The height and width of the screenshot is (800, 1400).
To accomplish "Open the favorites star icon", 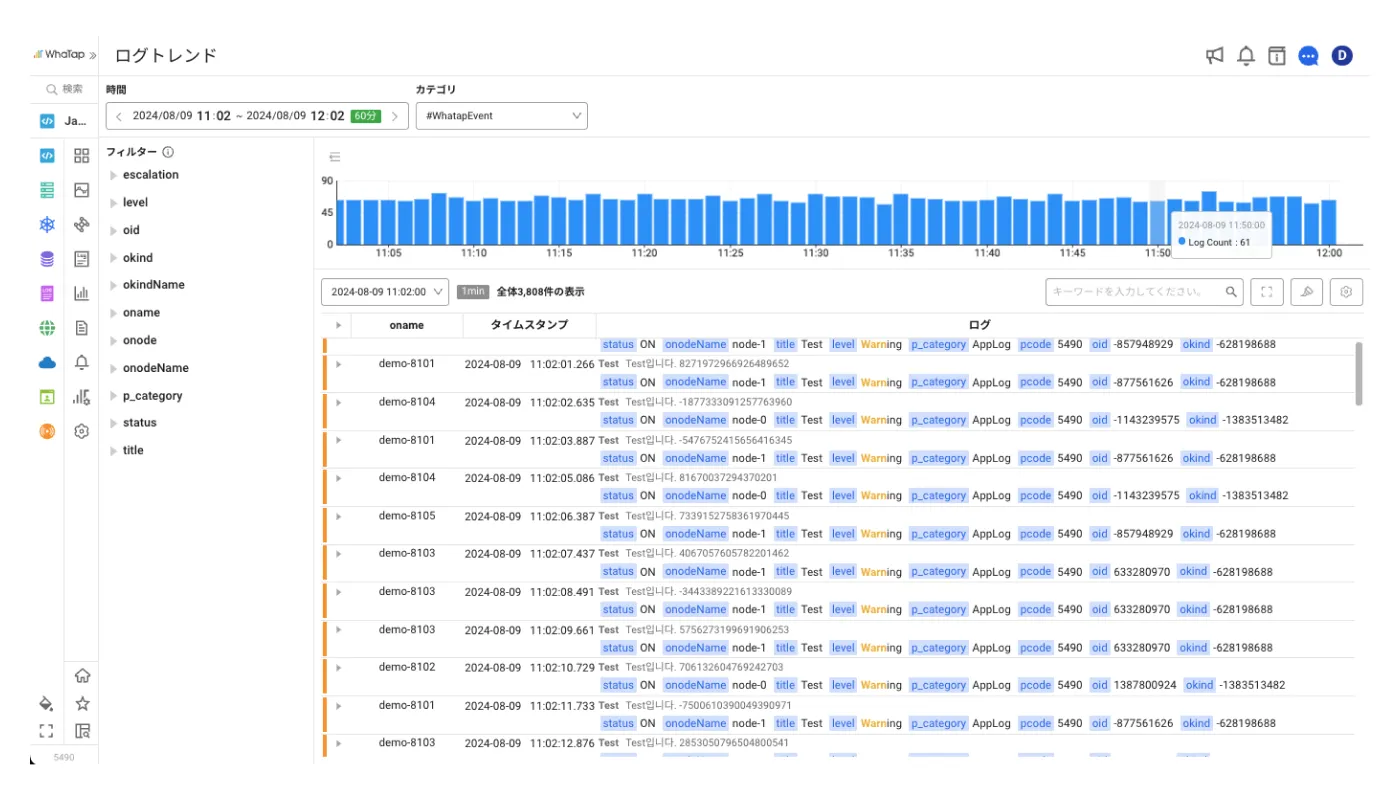I will pos(83,703).
